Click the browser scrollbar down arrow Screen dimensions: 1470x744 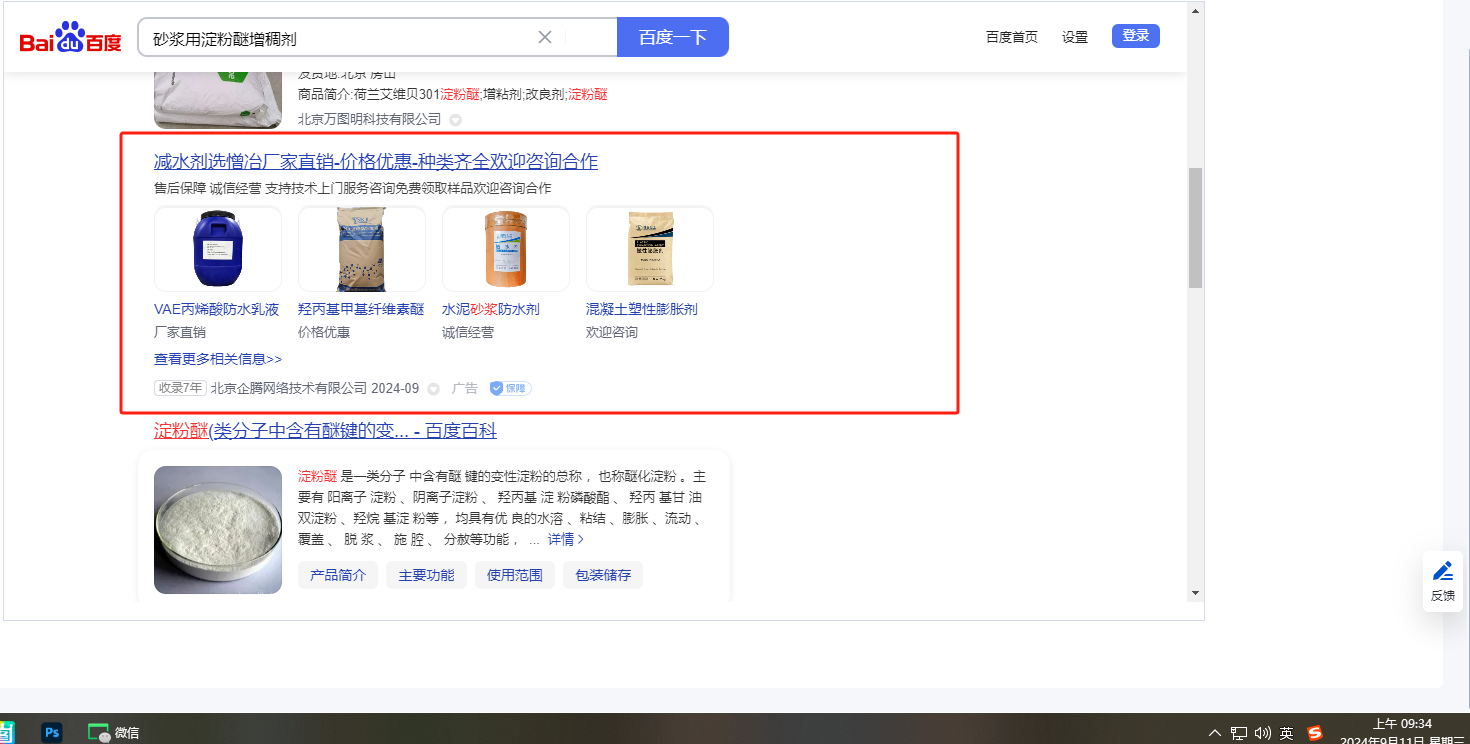coord(1195,593)
